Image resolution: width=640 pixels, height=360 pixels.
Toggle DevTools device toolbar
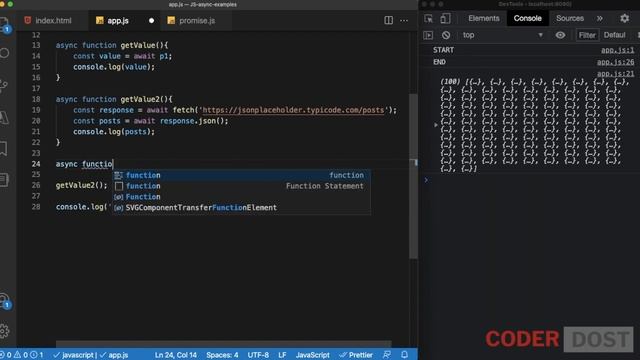[x=445, y=18]
